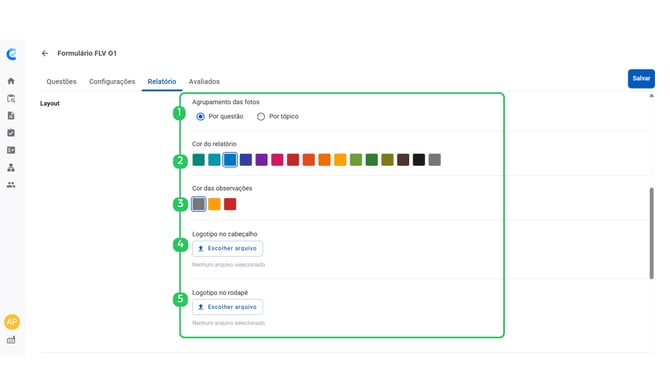
Task: Open the card list icon in the sidebar
Action: 11,150
